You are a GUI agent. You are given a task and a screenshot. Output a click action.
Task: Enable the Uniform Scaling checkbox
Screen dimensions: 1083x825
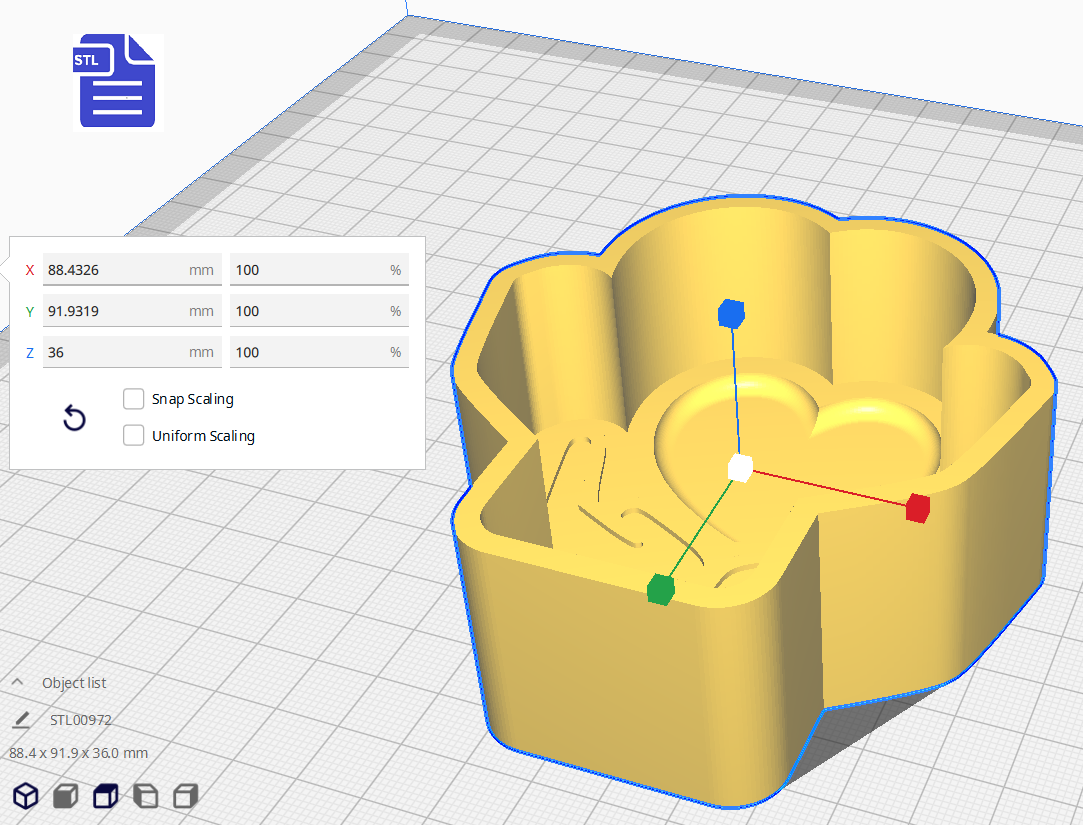pyautogui.click(x=134, y=436)
